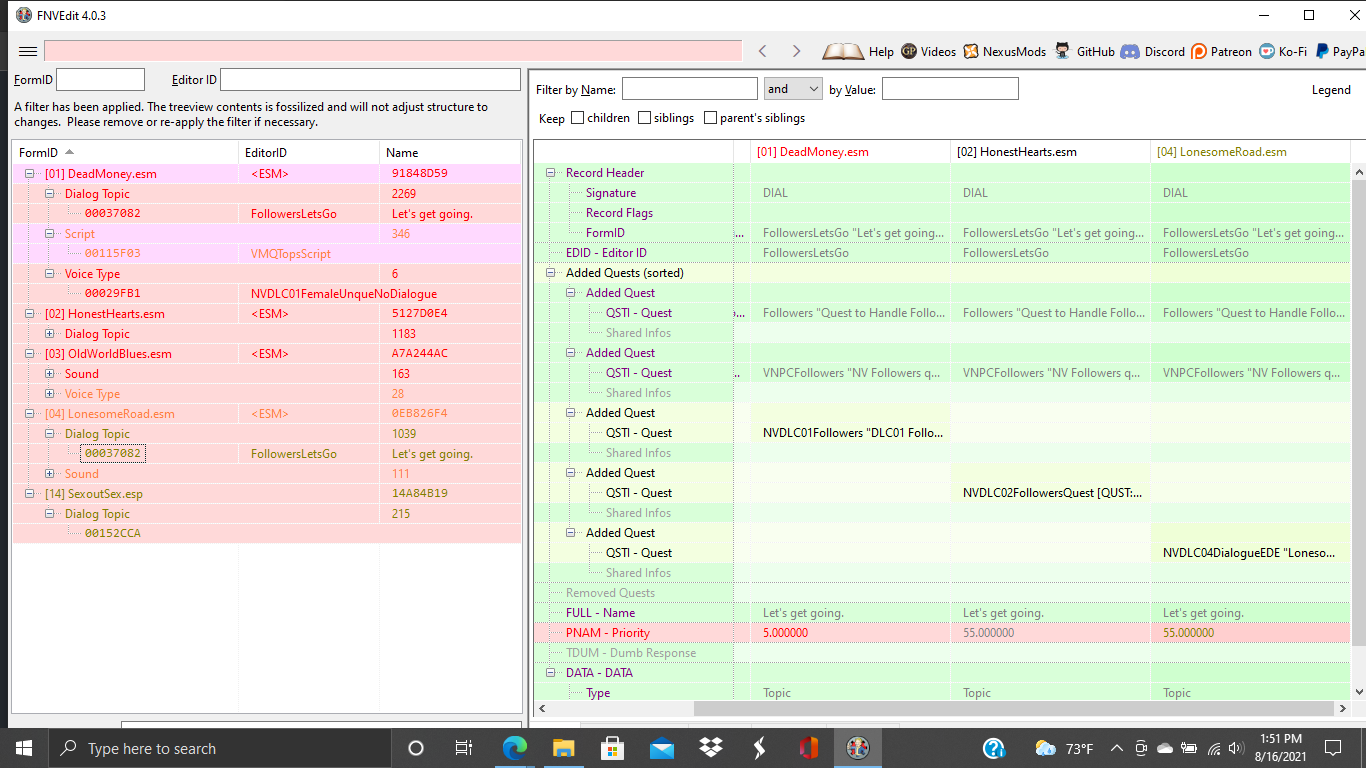This screenshot has height=768, width=1366.
Task: Collapse the DATA - DATA section
Action: [x=550, y=673]
